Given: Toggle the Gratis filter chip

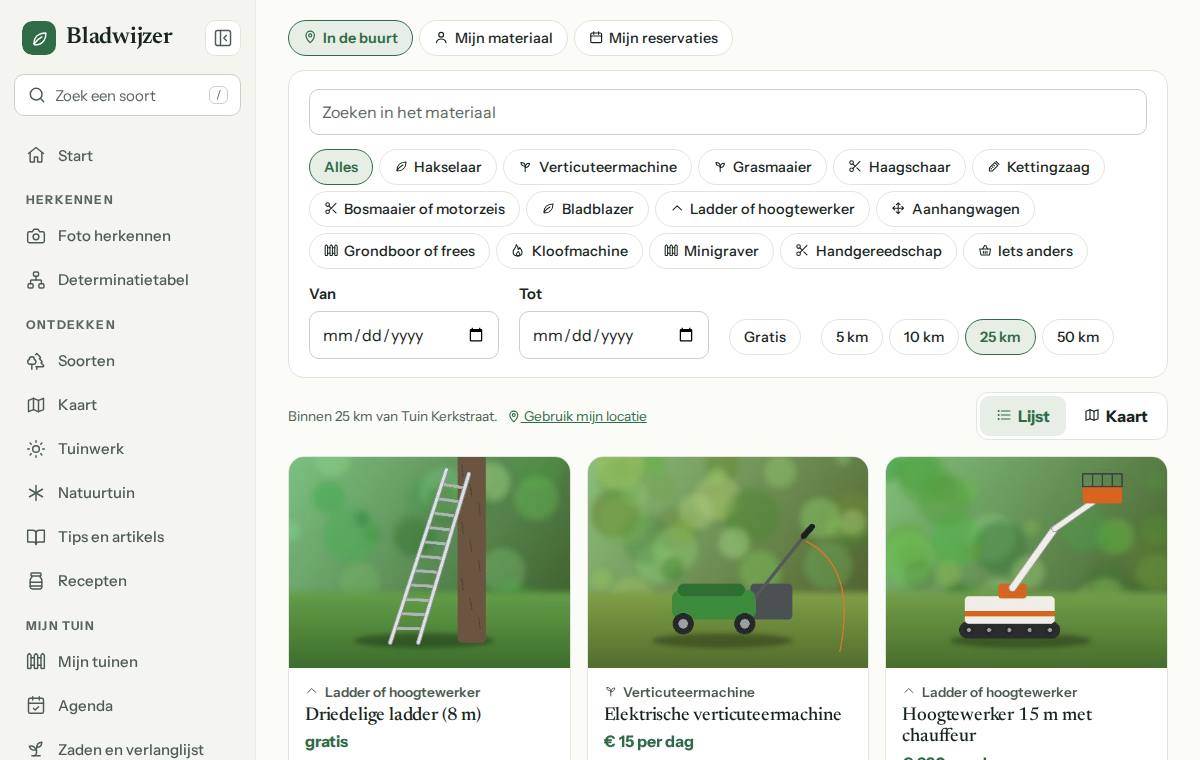Looking at the screenshot, I should pyautogui.click(x=765, y=337).
